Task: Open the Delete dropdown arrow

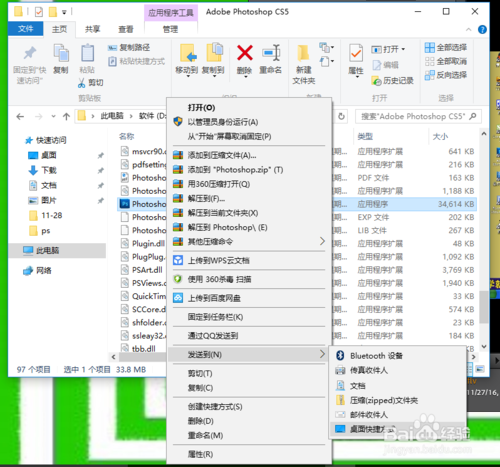Action: click(x=246, y=77)
